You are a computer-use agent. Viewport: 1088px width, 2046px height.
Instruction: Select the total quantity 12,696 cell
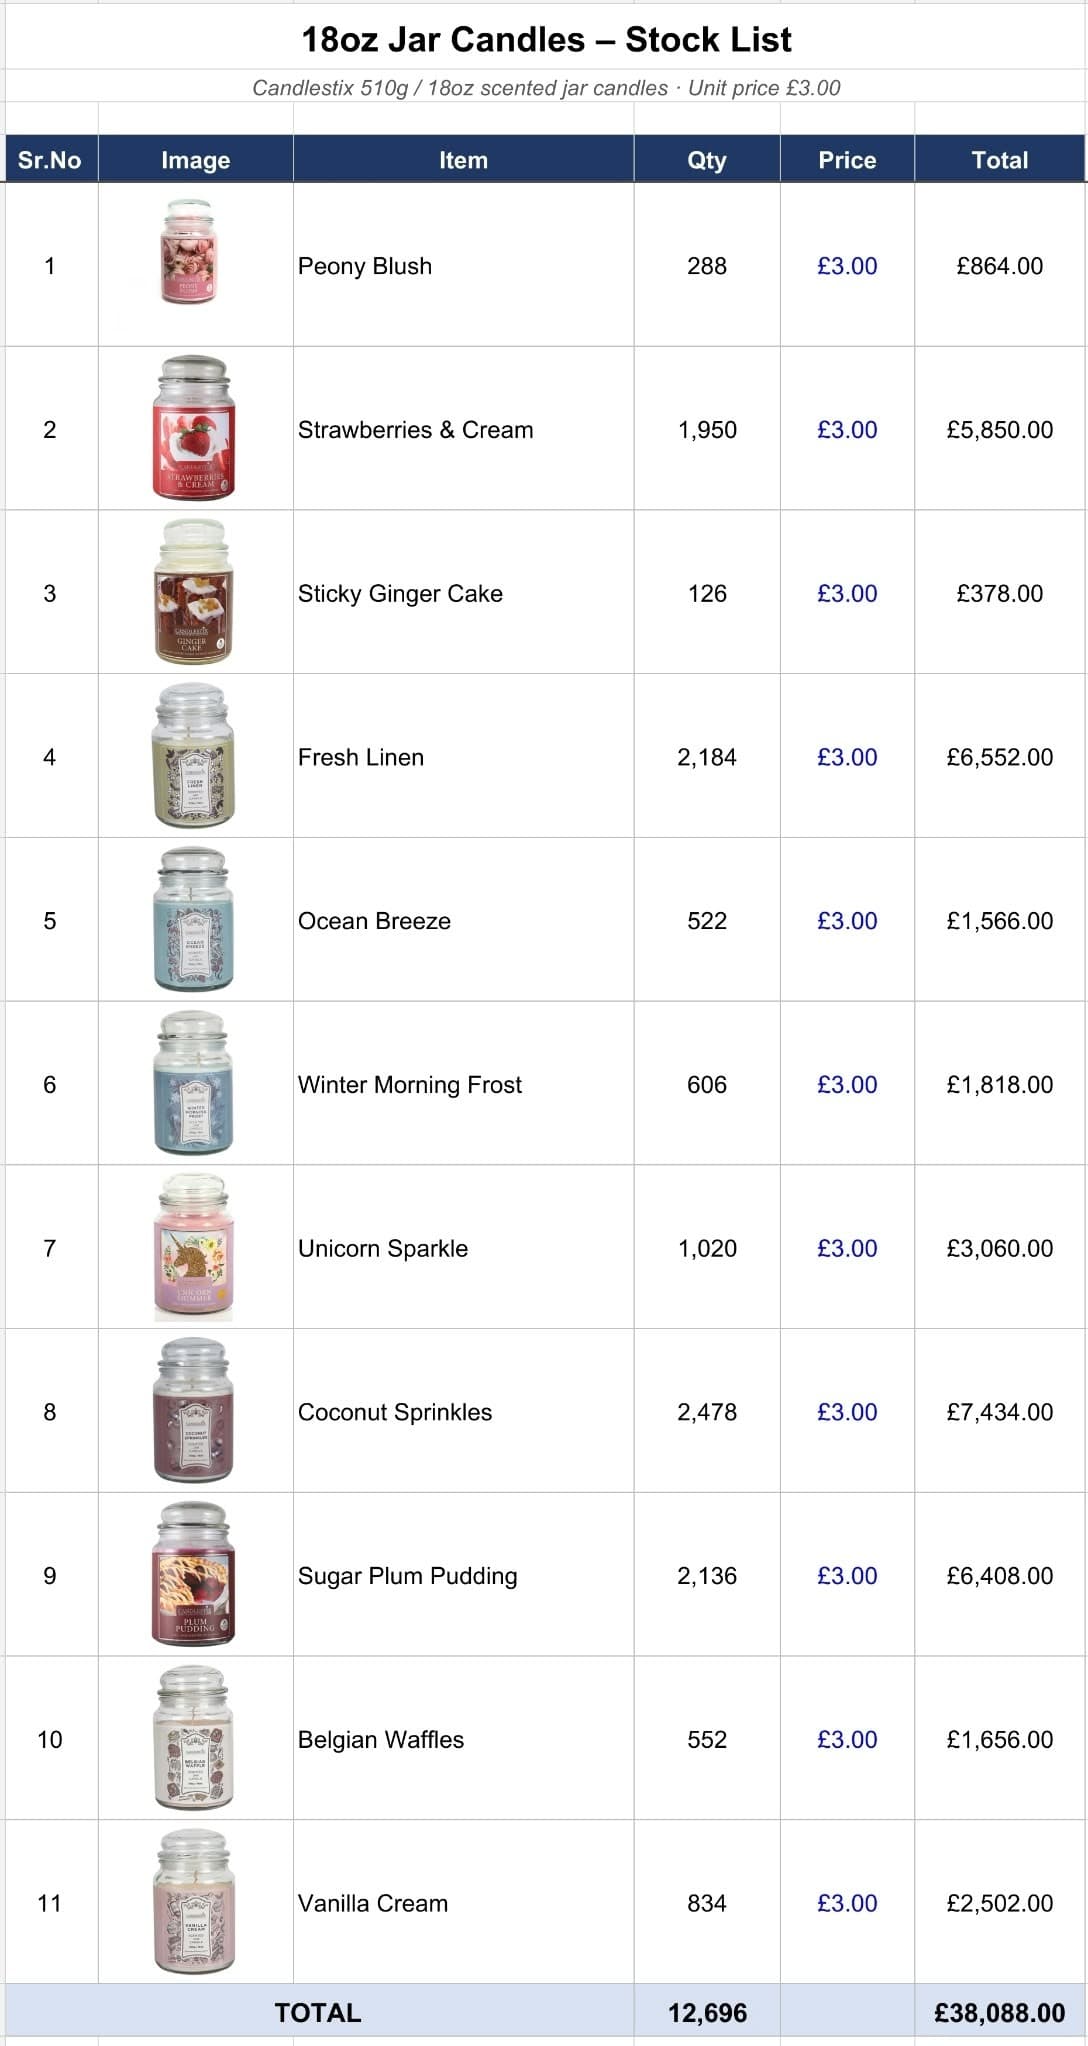pyautogui.click(x=707, y=2012)
